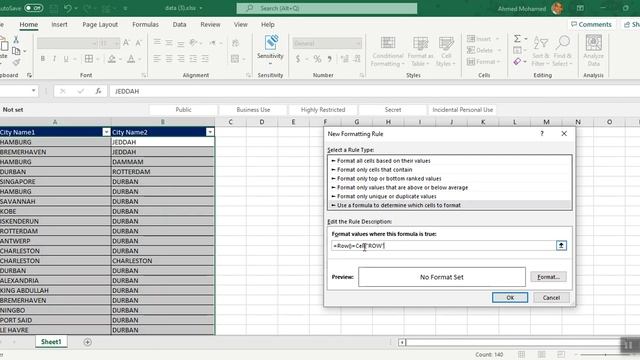Open the Comments pane button

[591, 24]
